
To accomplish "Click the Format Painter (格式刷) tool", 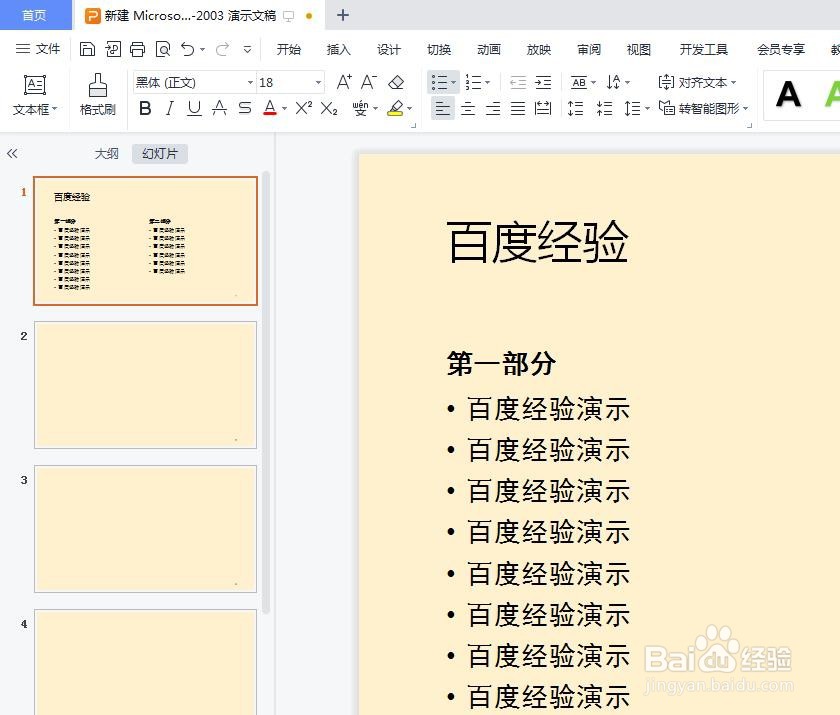I will [x=98, y=95].
